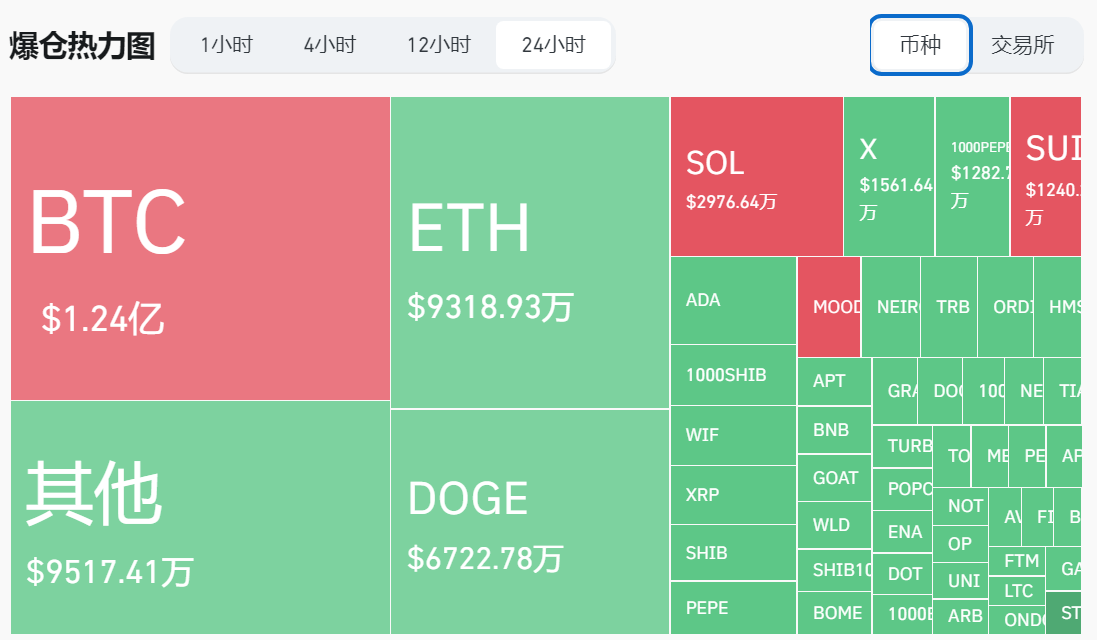Open the ETH liquidation block
The image size is (1097, 640).
coord(530,252)
